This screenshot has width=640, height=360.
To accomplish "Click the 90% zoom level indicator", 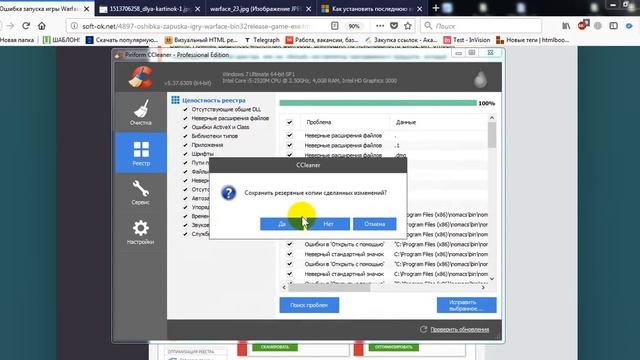I will coord(354,26).
